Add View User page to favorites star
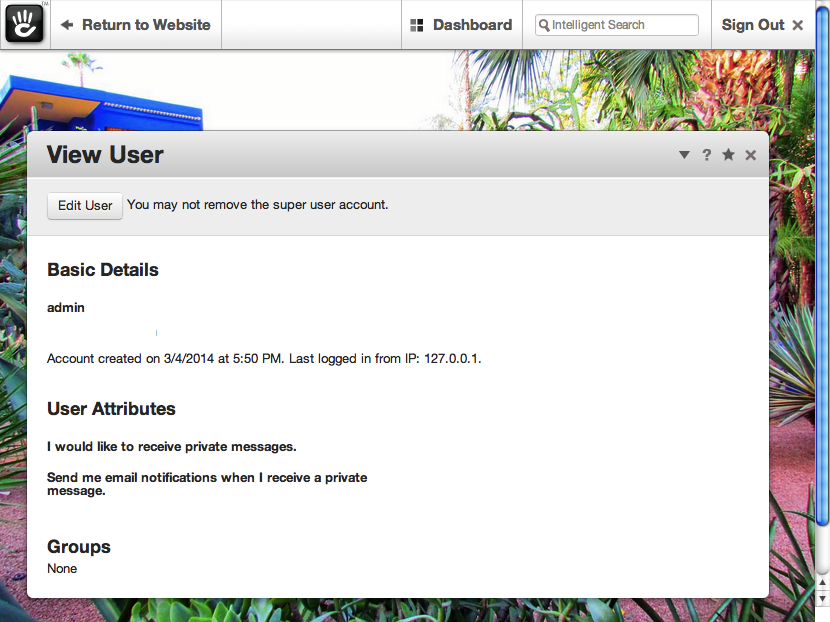The width and height of the screenshot is (830, 622). [x=728, y=155]
